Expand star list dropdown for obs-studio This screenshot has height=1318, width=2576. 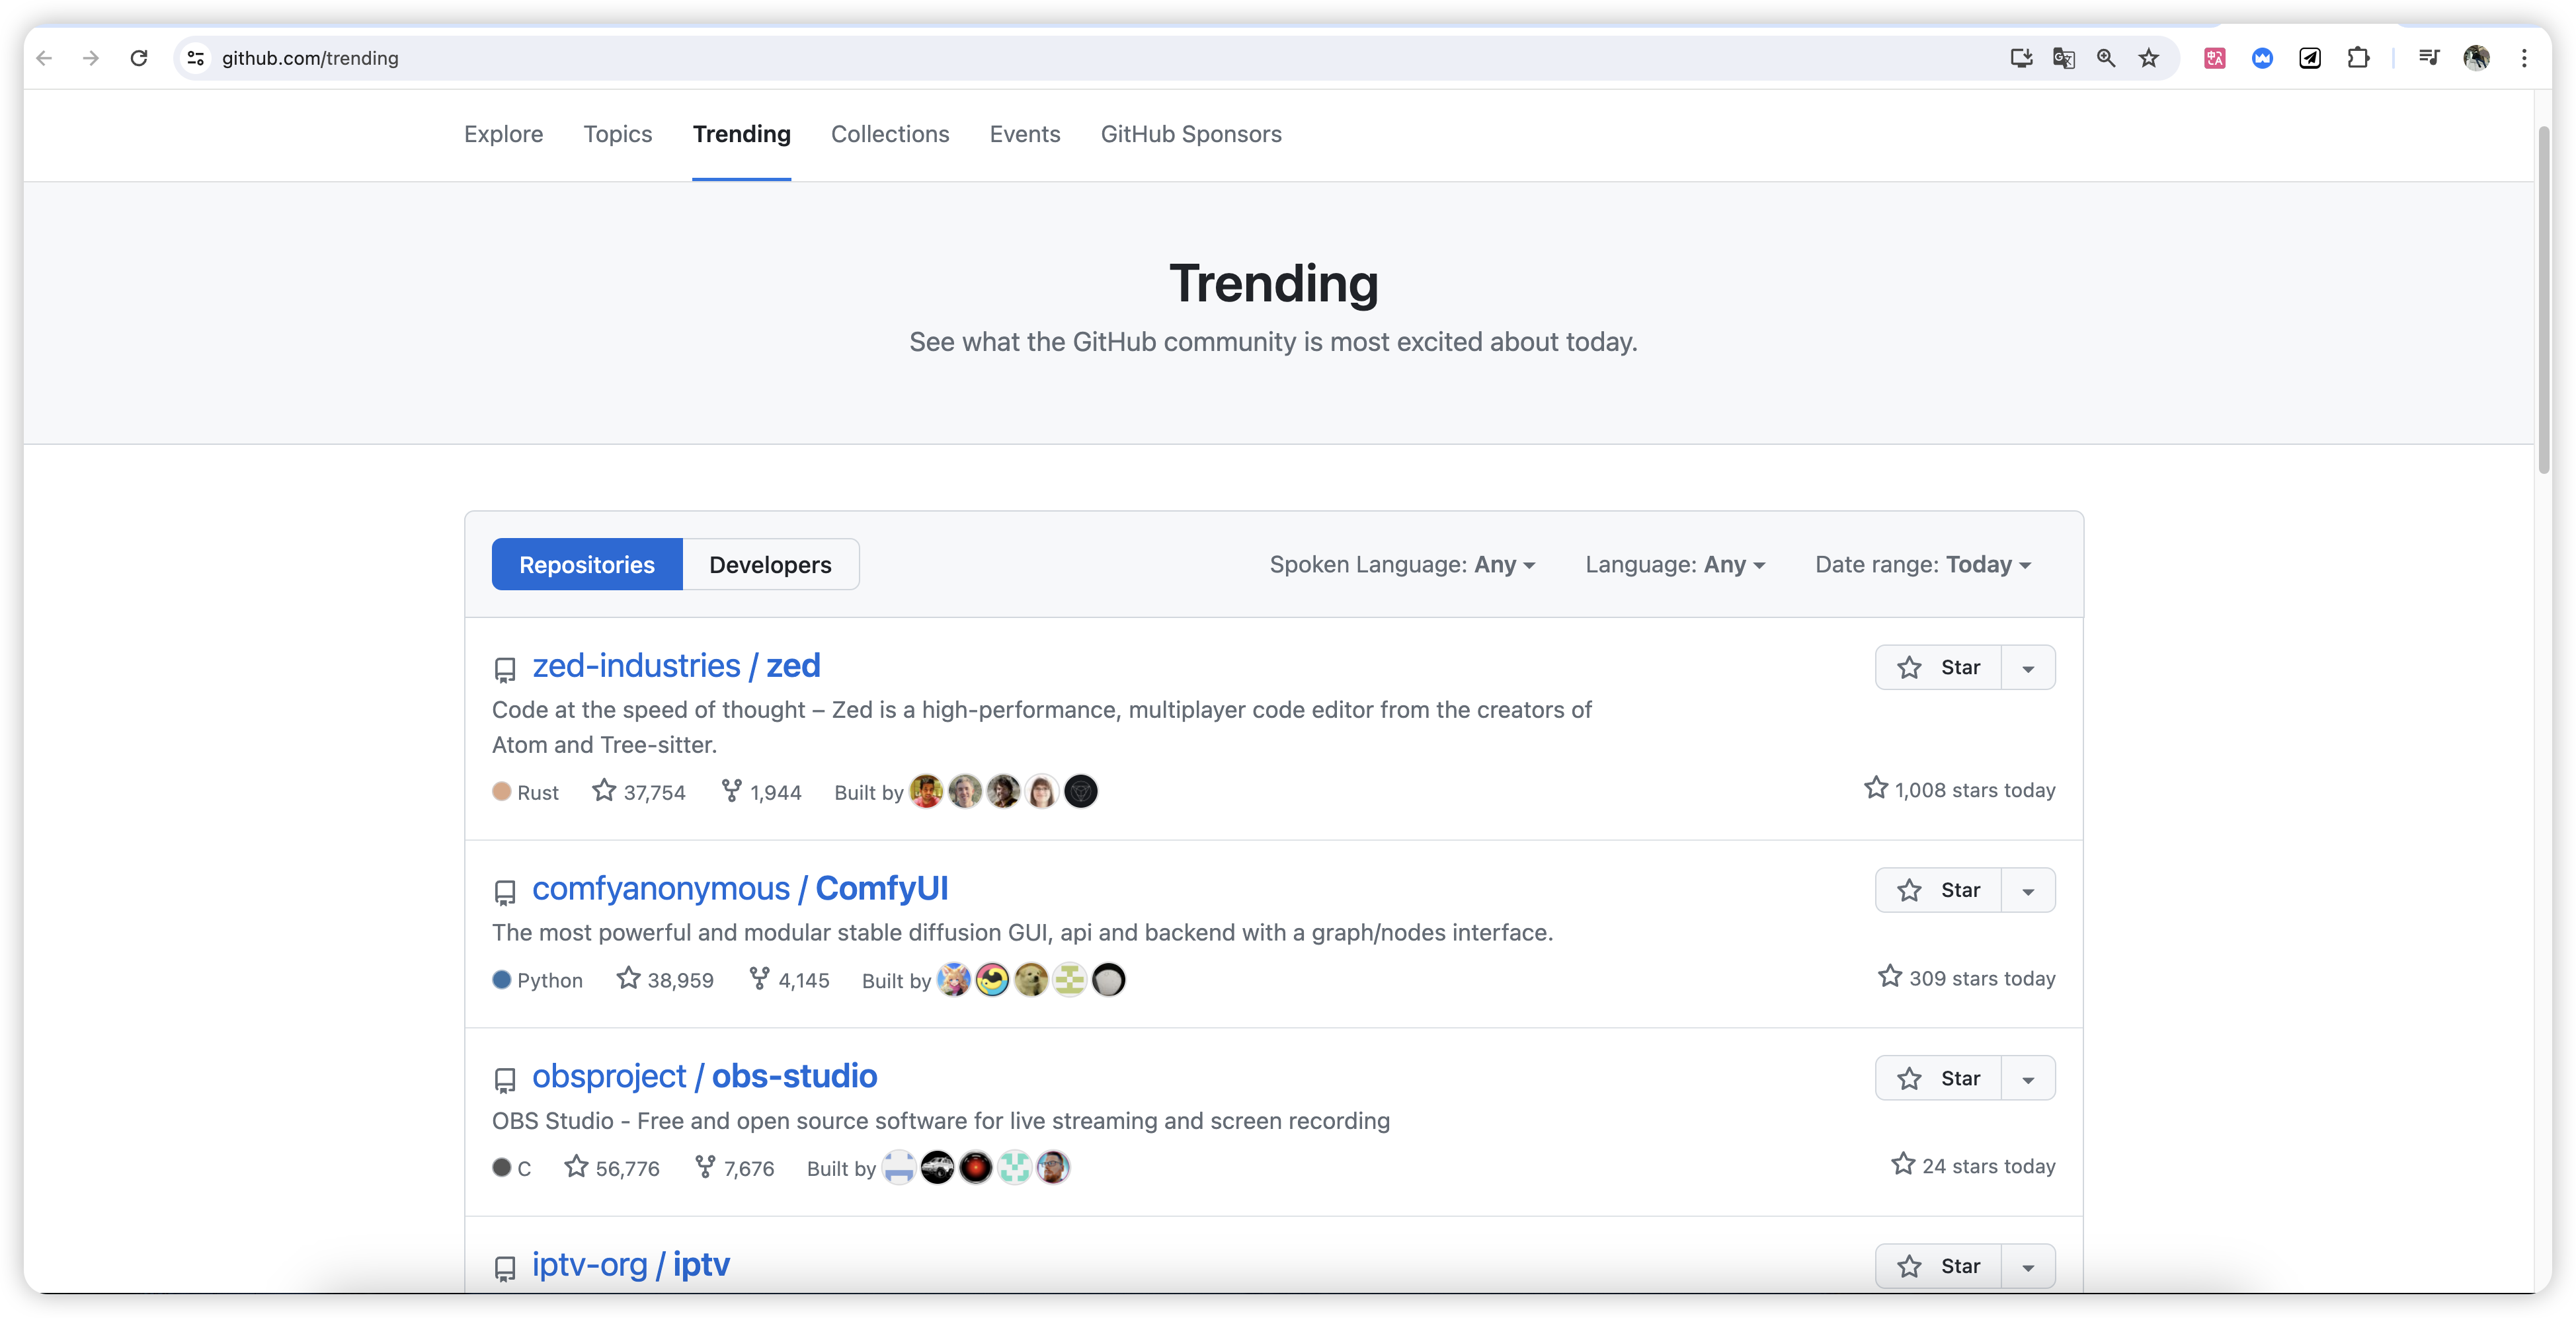point(2028,1078)
